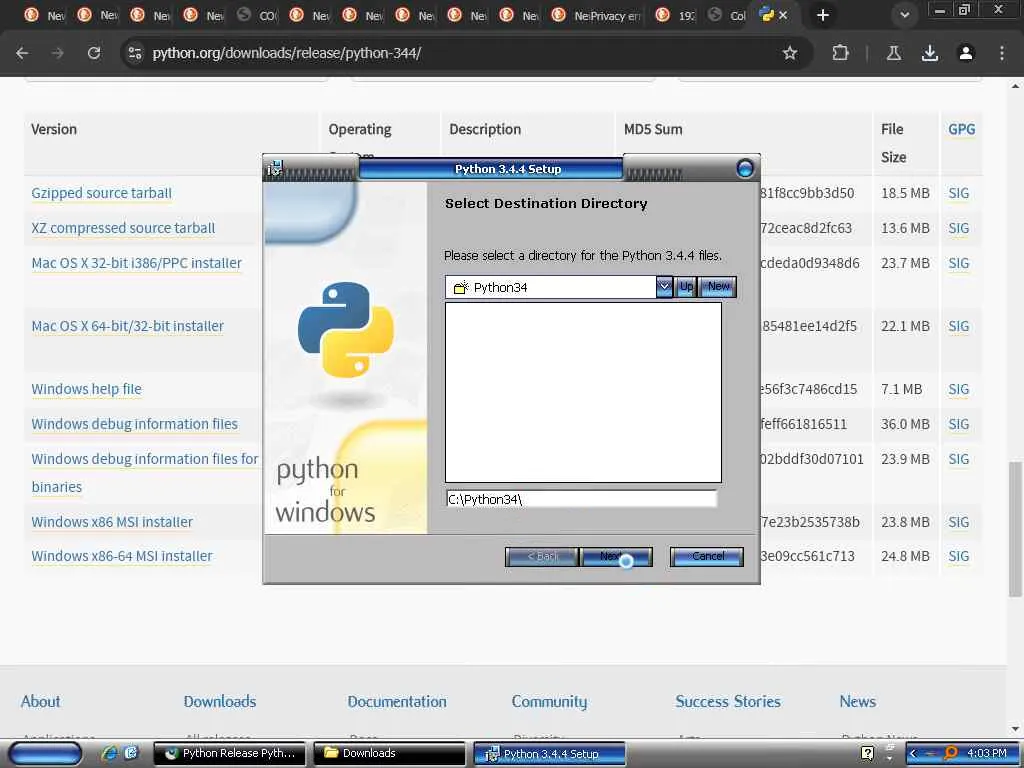Open the browser three-dot menu

pyautogui.click(x=1002, y=53)
